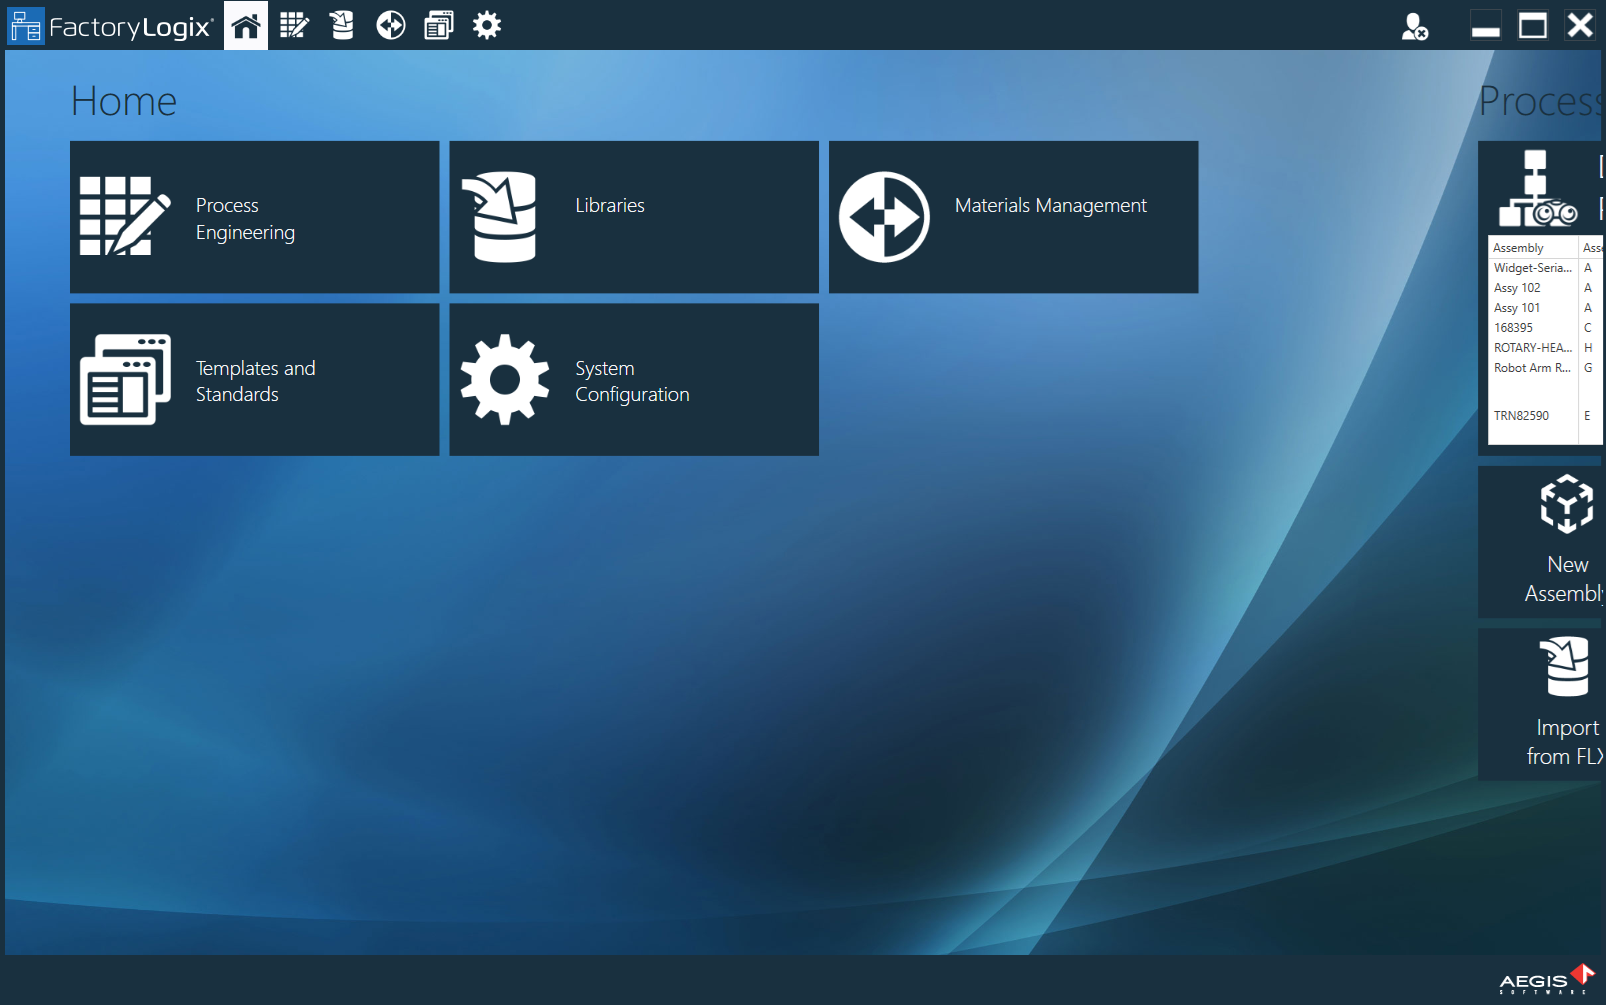Open System Configuration gear in top toolbar
The height and width of the screenshot is (1005, 1606).
487,25
